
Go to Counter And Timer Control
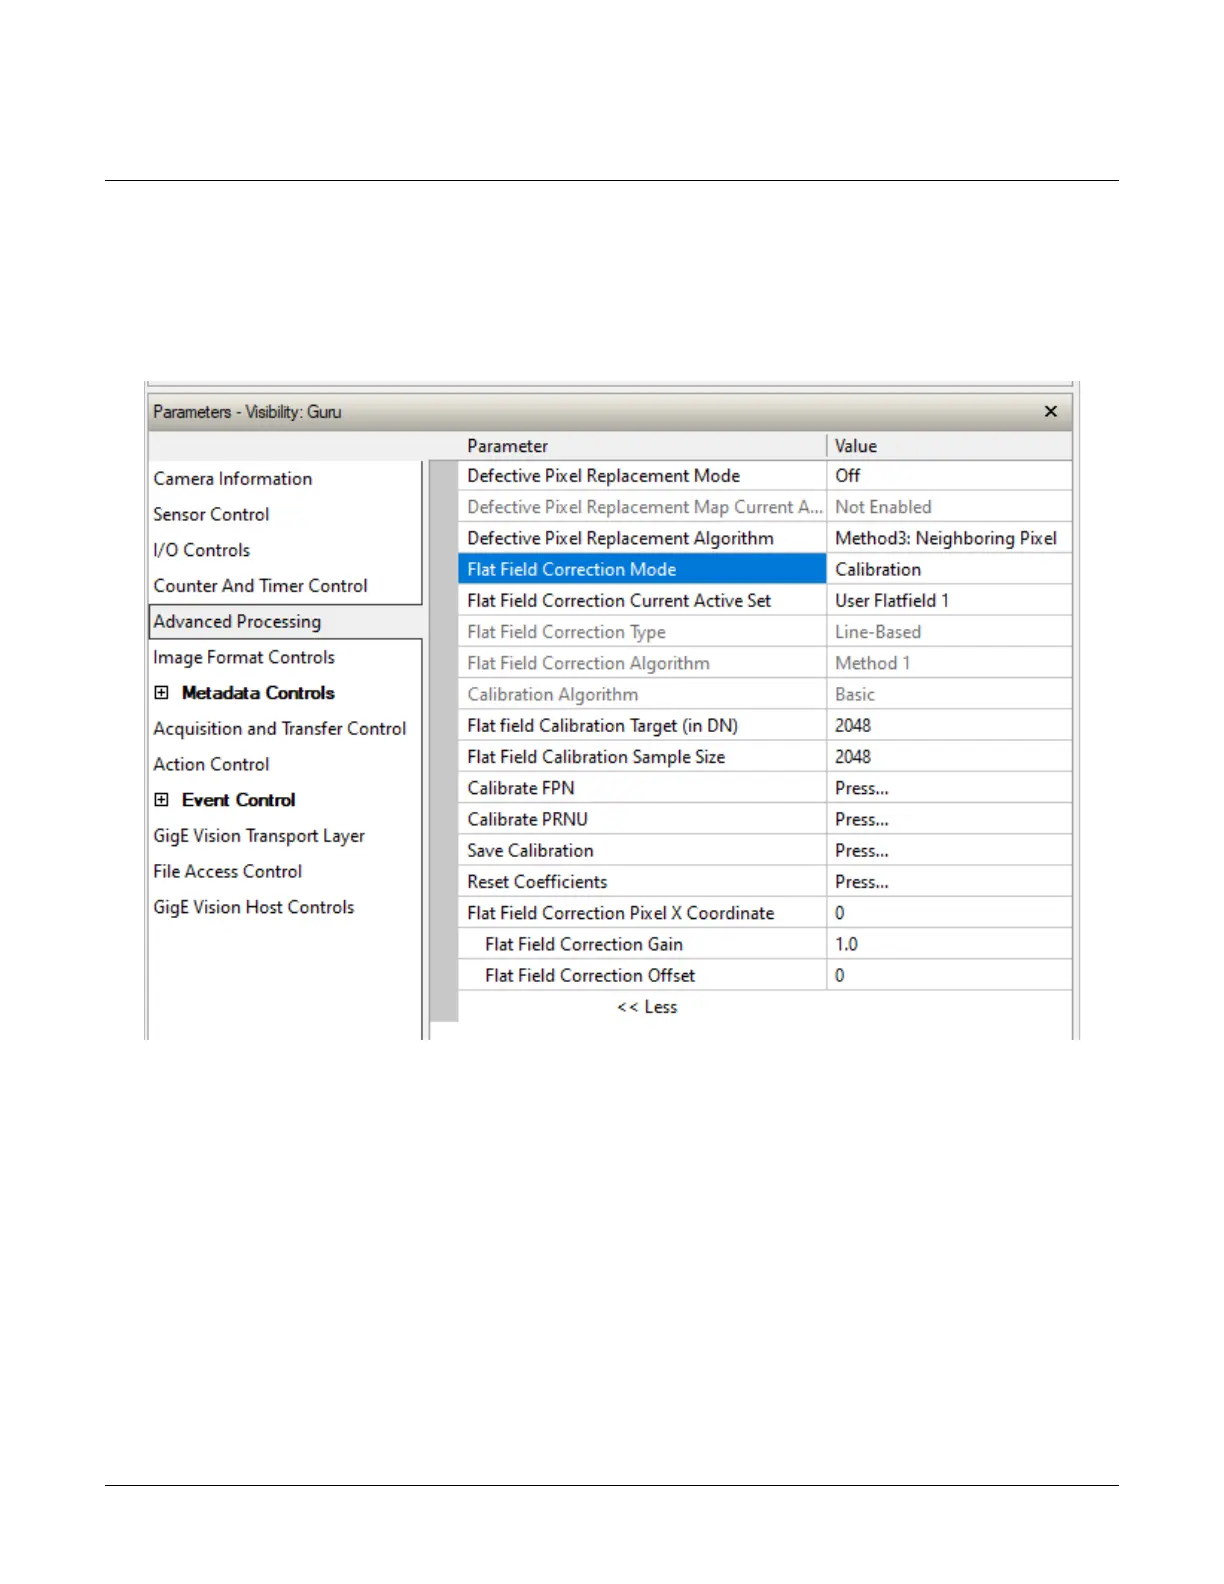[x=260, y=586]
